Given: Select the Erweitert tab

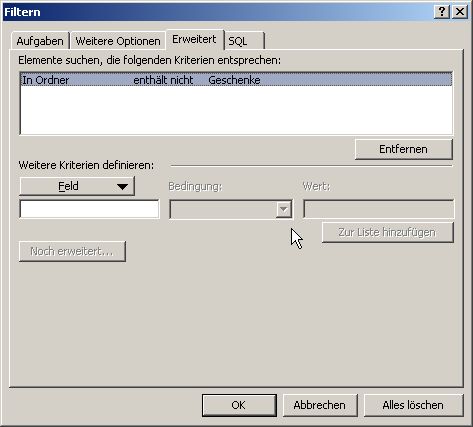Looking at the screenshot, I should click(x=195, y=40).
